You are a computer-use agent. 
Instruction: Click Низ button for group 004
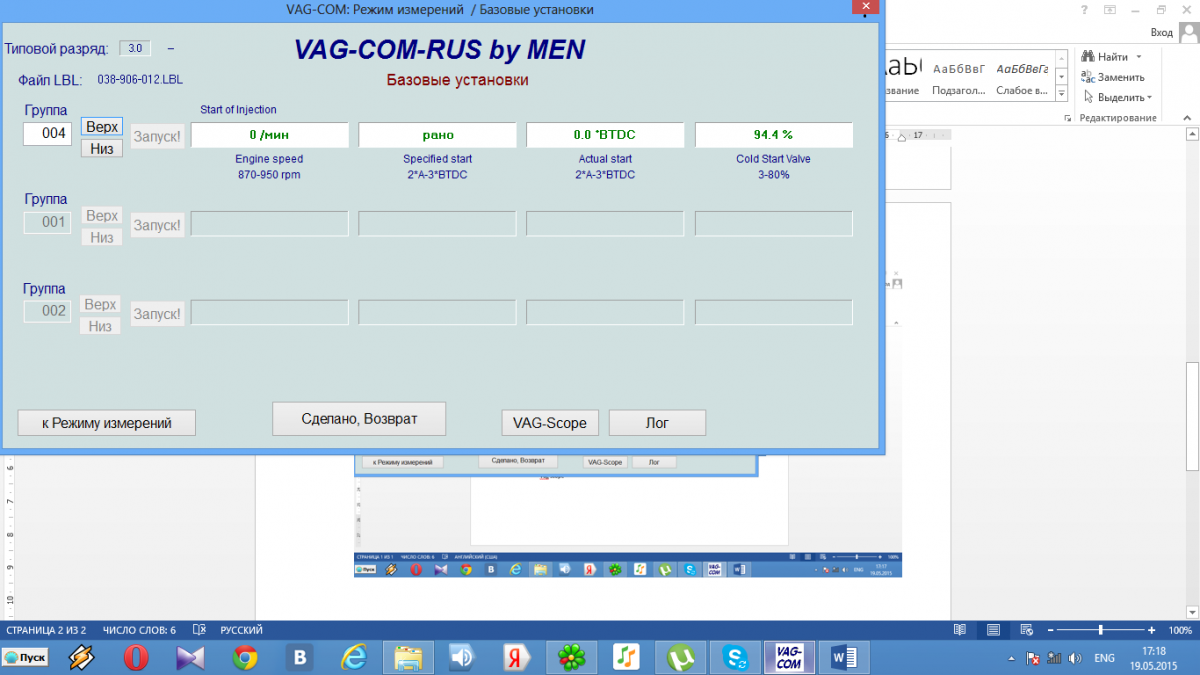101,148
